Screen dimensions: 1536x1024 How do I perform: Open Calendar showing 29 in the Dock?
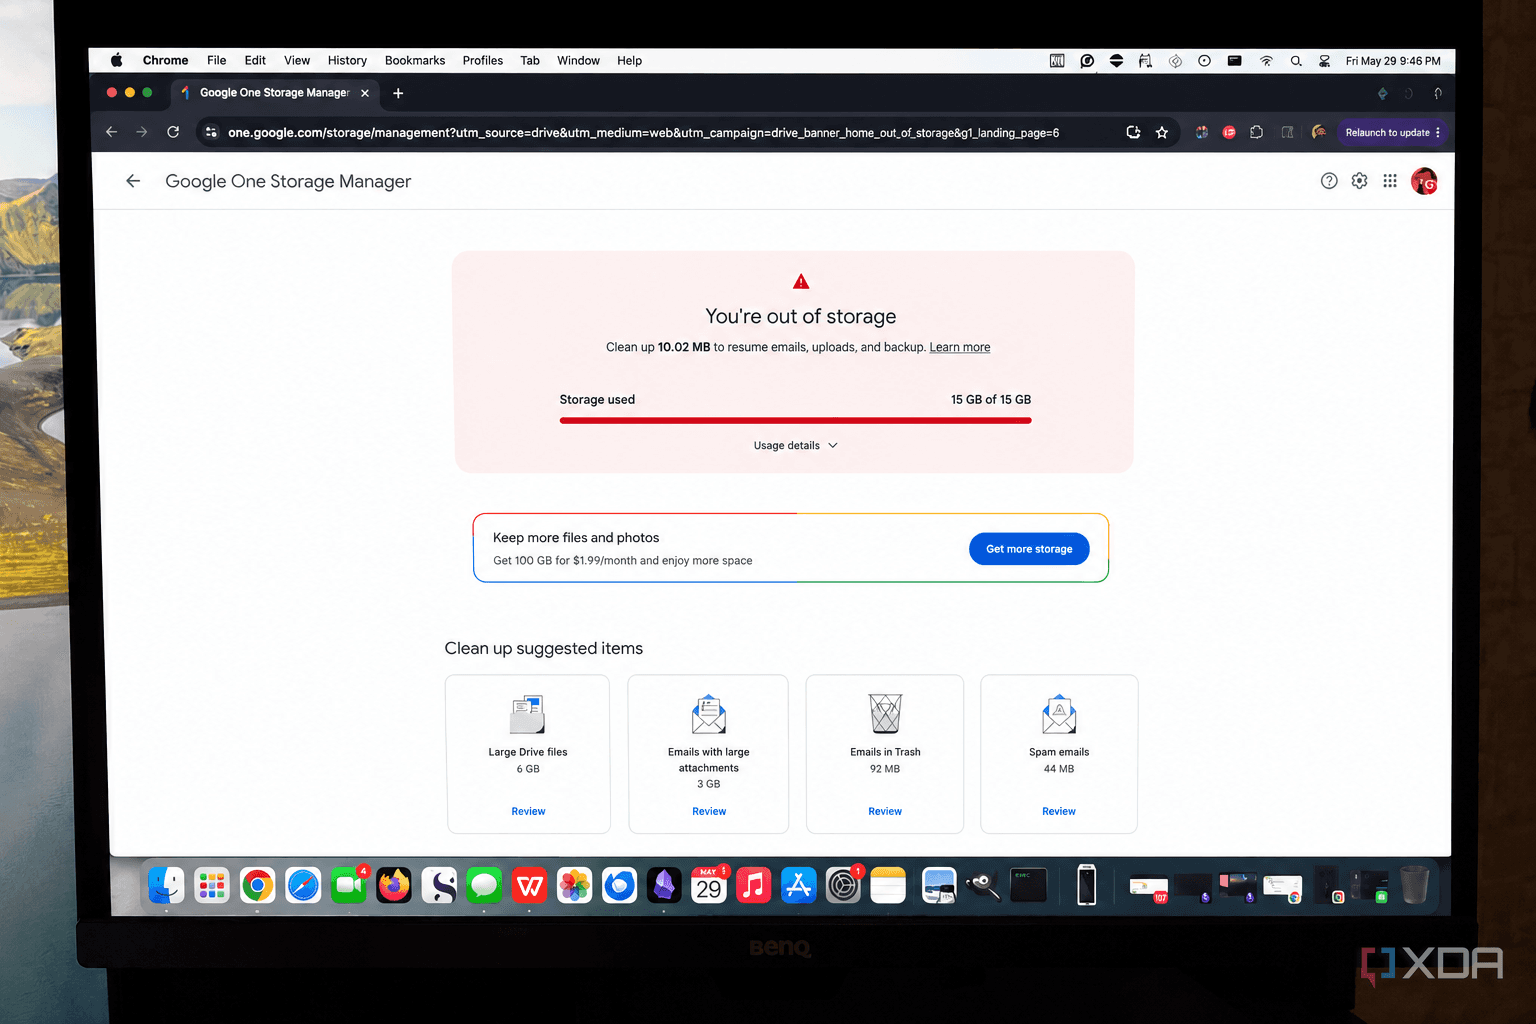pos(709,885)
